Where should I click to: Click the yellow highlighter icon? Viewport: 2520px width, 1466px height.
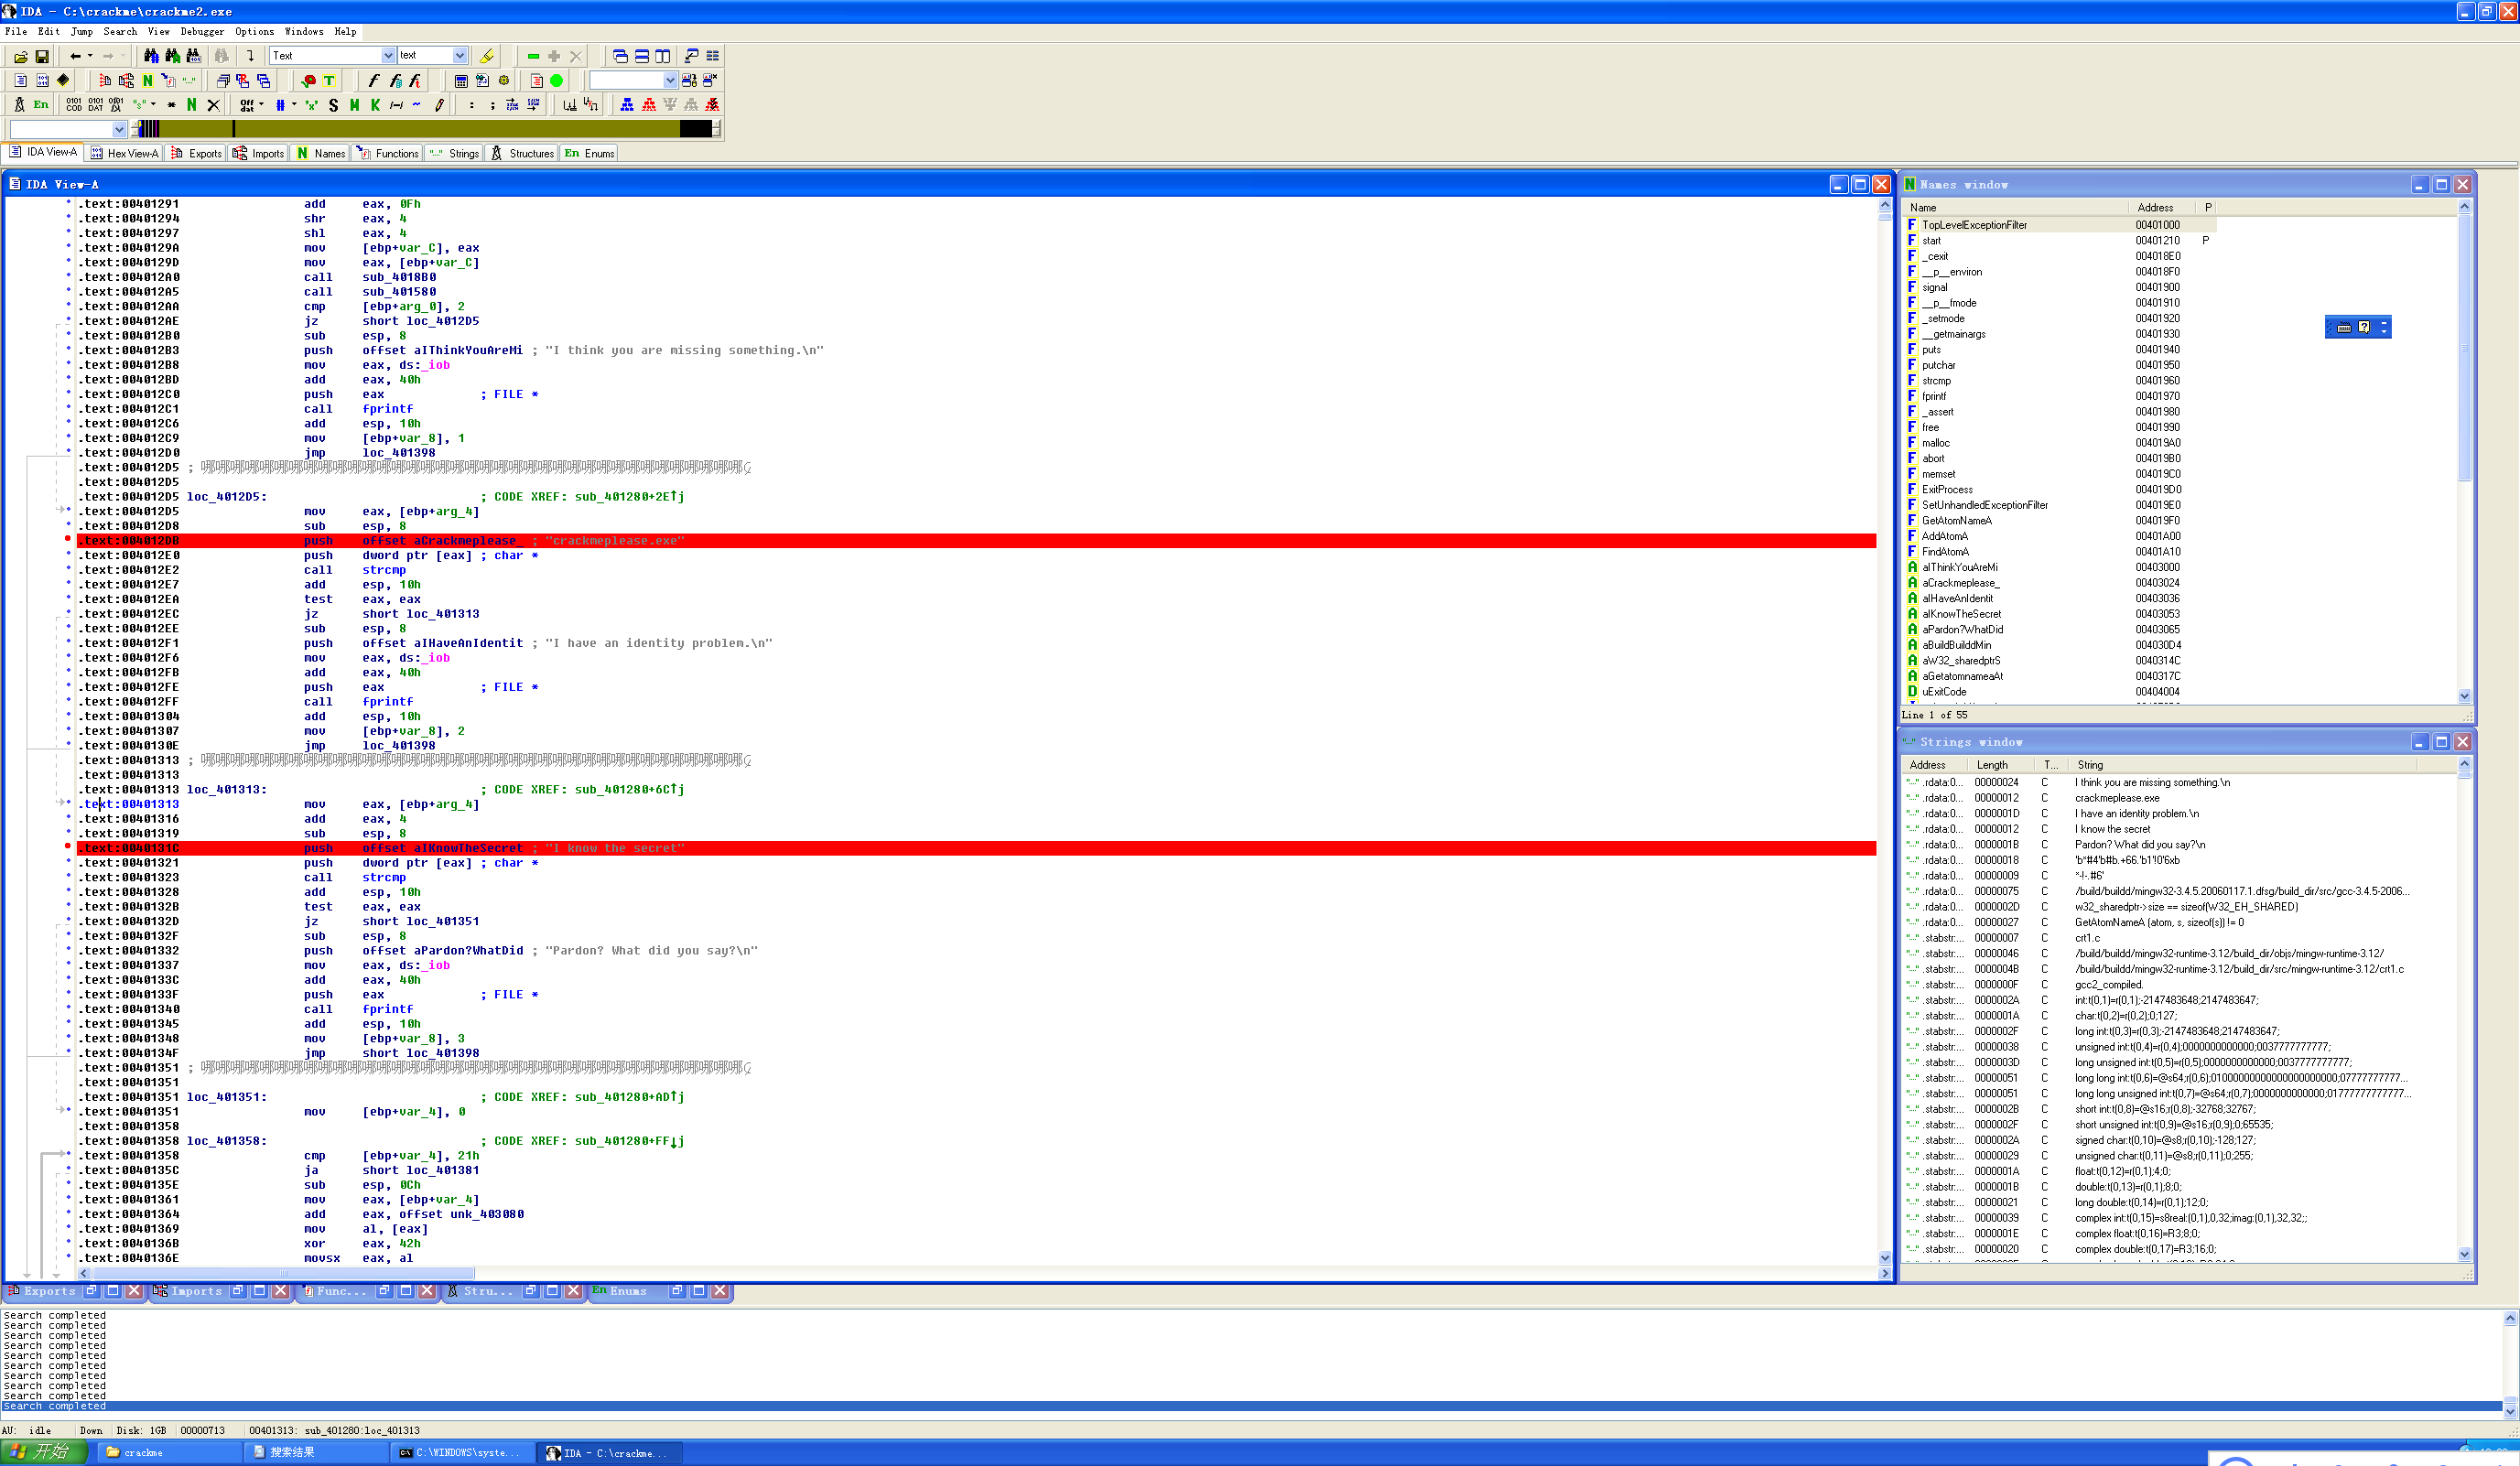coord(487,56)
